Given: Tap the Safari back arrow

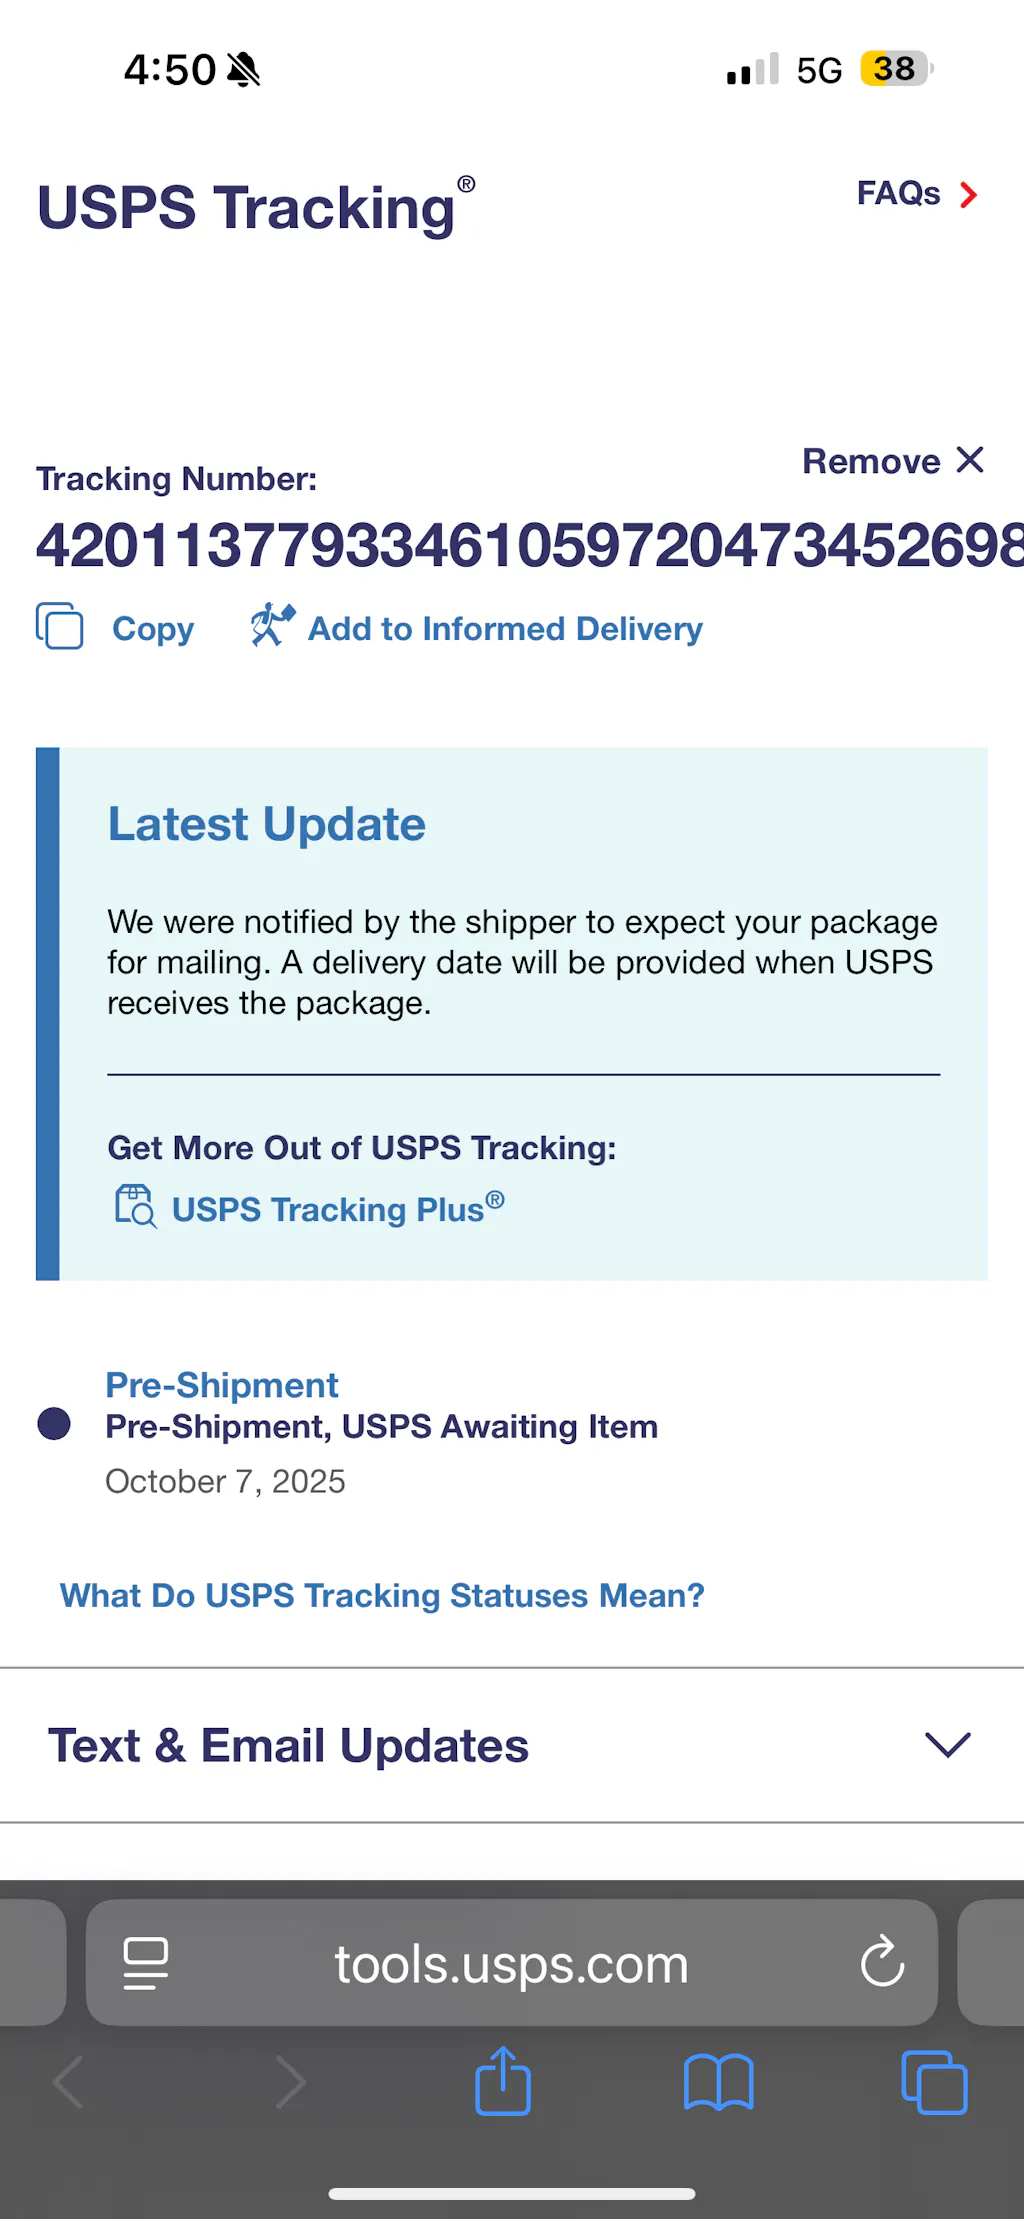Looking at the screenshot, I should coord(69,2083).
